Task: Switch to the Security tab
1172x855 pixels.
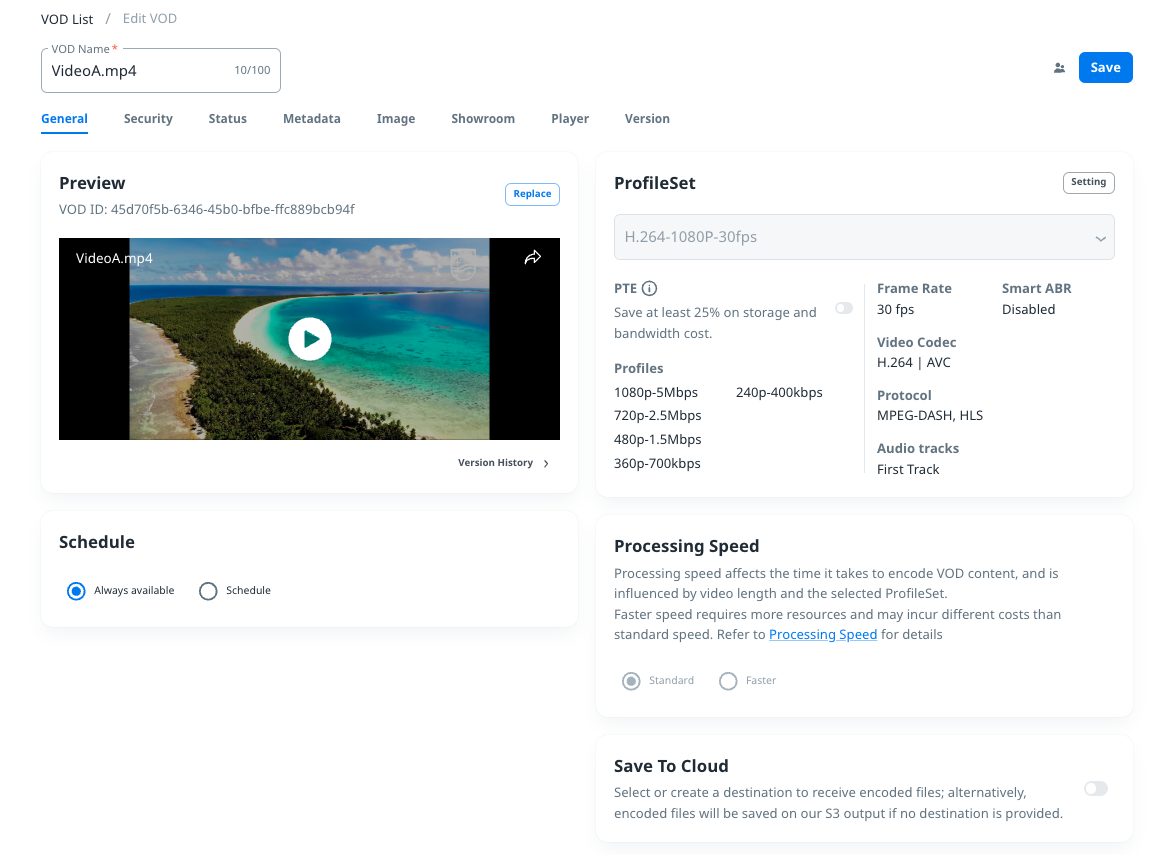Action: pyautogui.click(x=148, y=119)
